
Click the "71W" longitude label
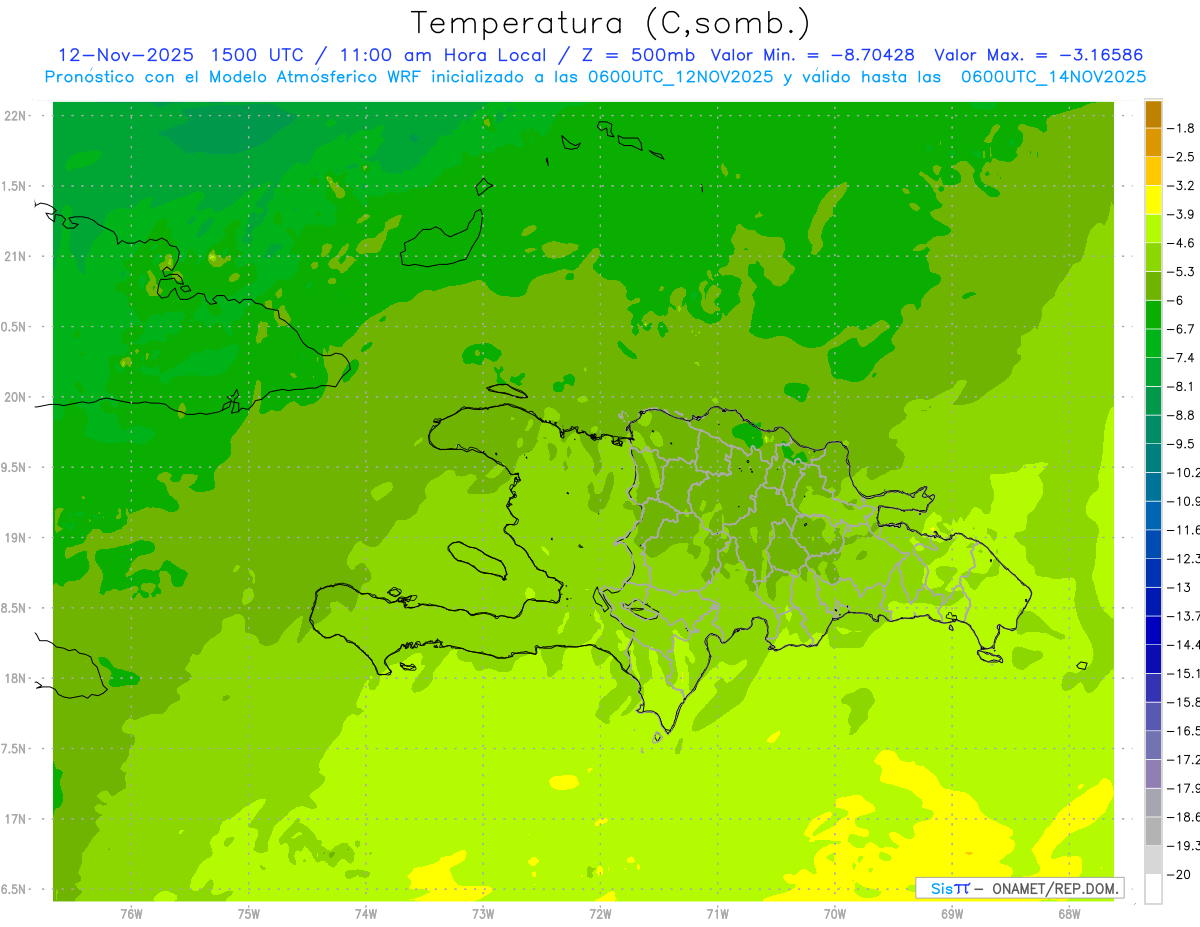point(717,914)
